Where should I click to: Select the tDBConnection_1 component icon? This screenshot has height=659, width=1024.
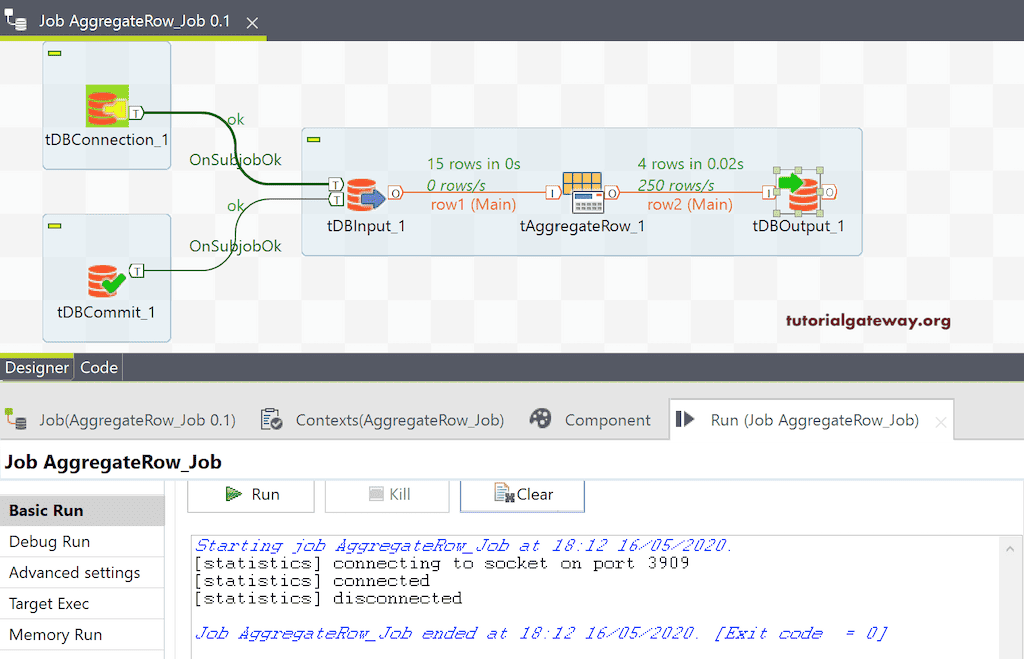pyautogui.click(x=106, y=104)
